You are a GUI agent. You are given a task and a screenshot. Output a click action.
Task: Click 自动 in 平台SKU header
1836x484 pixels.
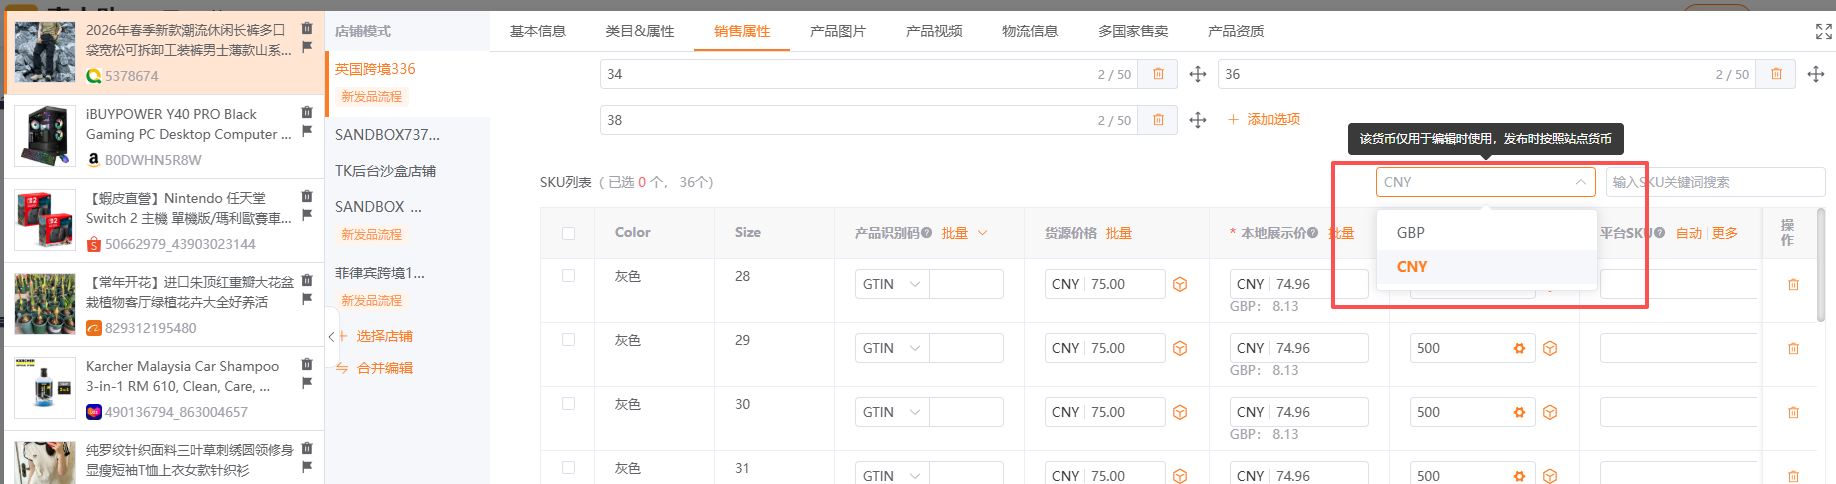coord(1689,233)
